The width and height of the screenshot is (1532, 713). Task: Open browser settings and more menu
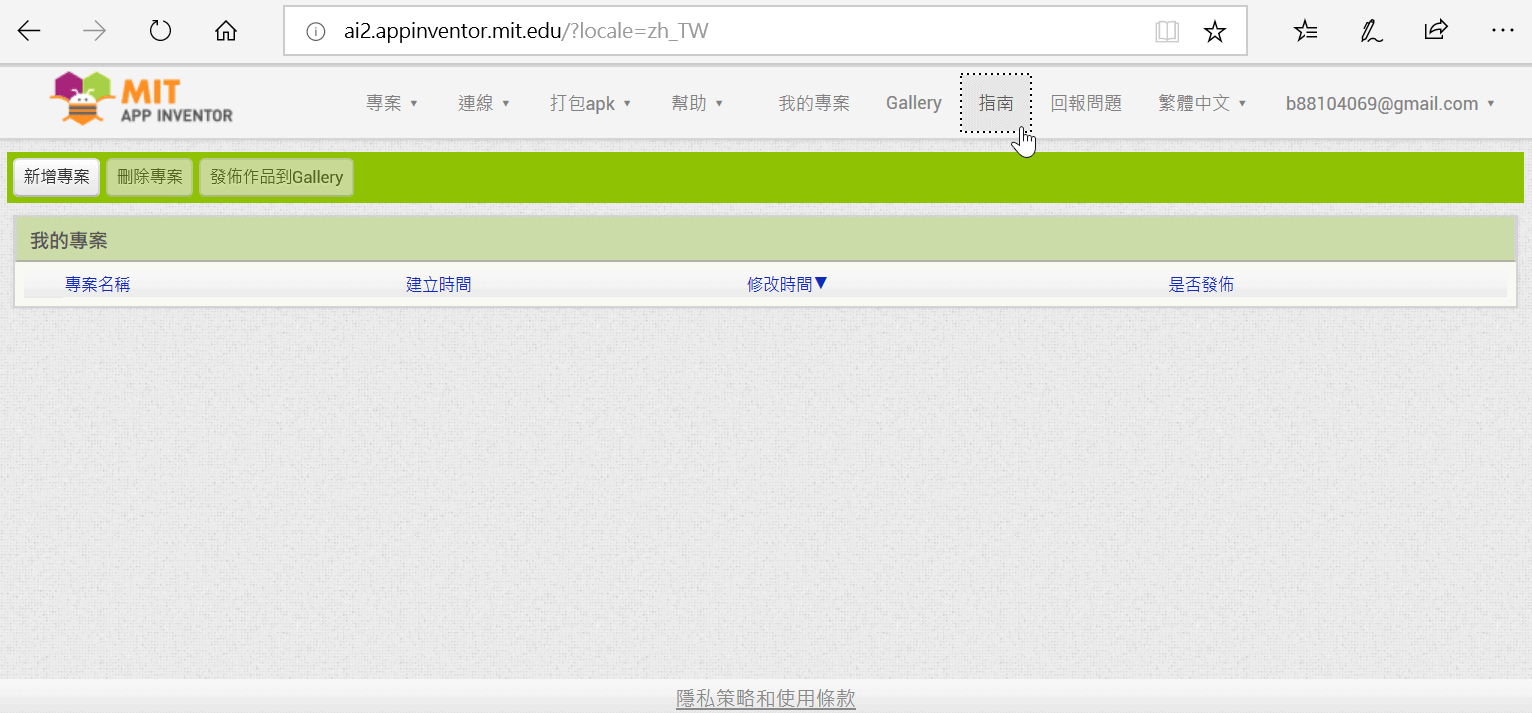1502,31
